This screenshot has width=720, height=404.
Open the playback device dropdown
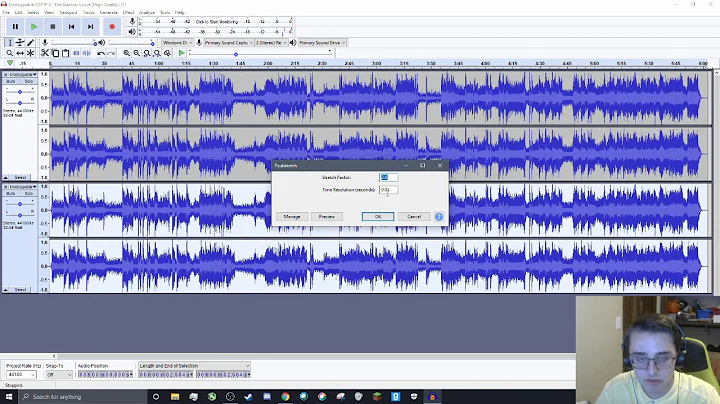coord(322,43)
